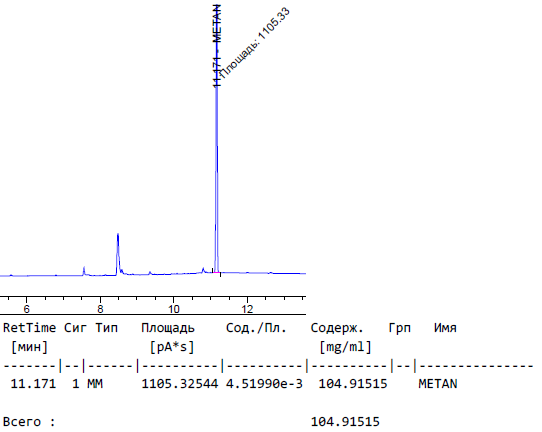Click the retention time value 11.171
Viewport: 542px width, 432px height.
tap(34, 384)
